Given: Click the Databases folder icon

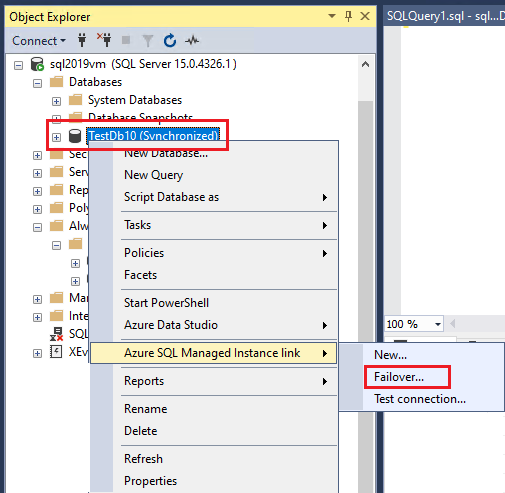Looking at the screenshot, I should 56,82.
